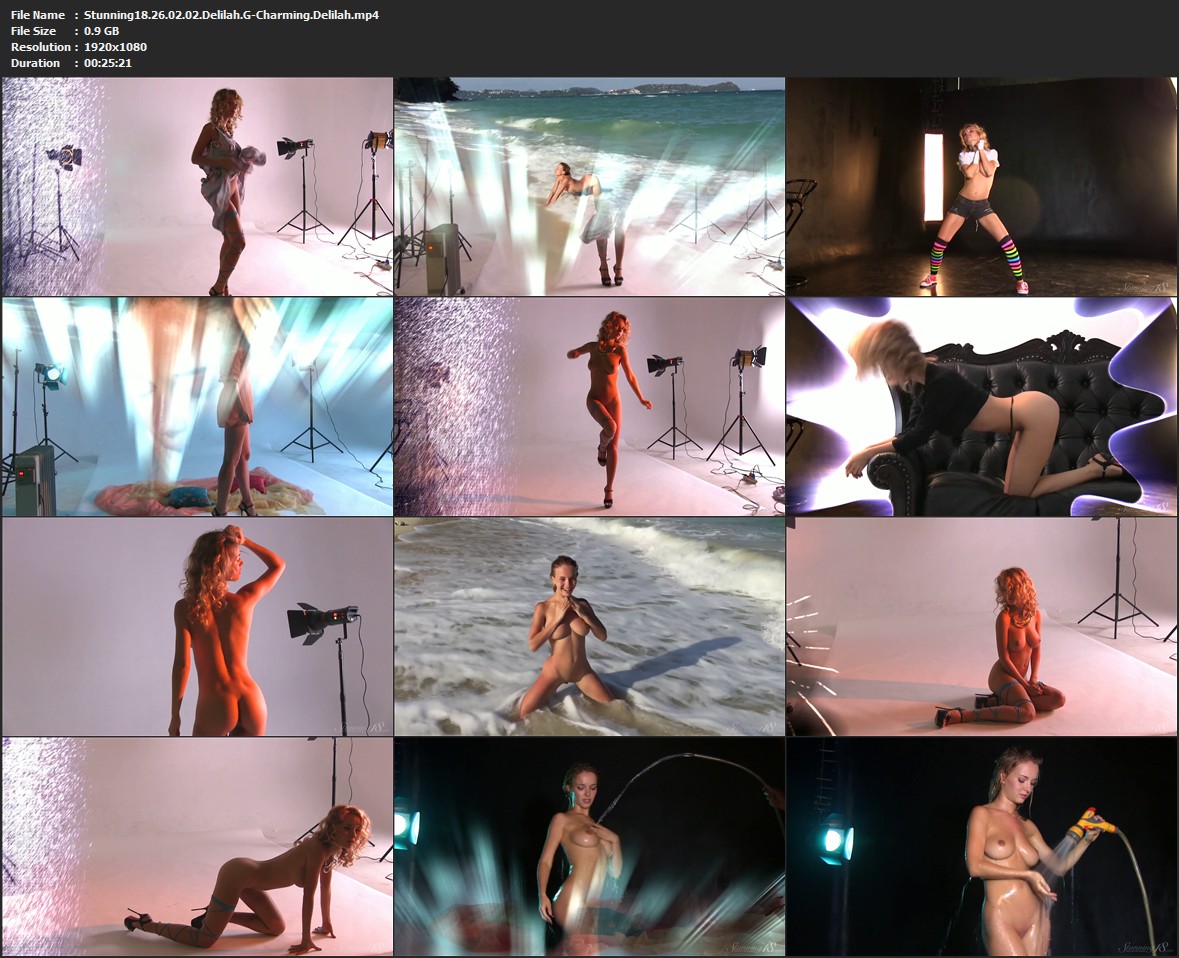
Task: Click the 1920x1080 resolution value
Action: pyautogui.click(x=115, y=47)
